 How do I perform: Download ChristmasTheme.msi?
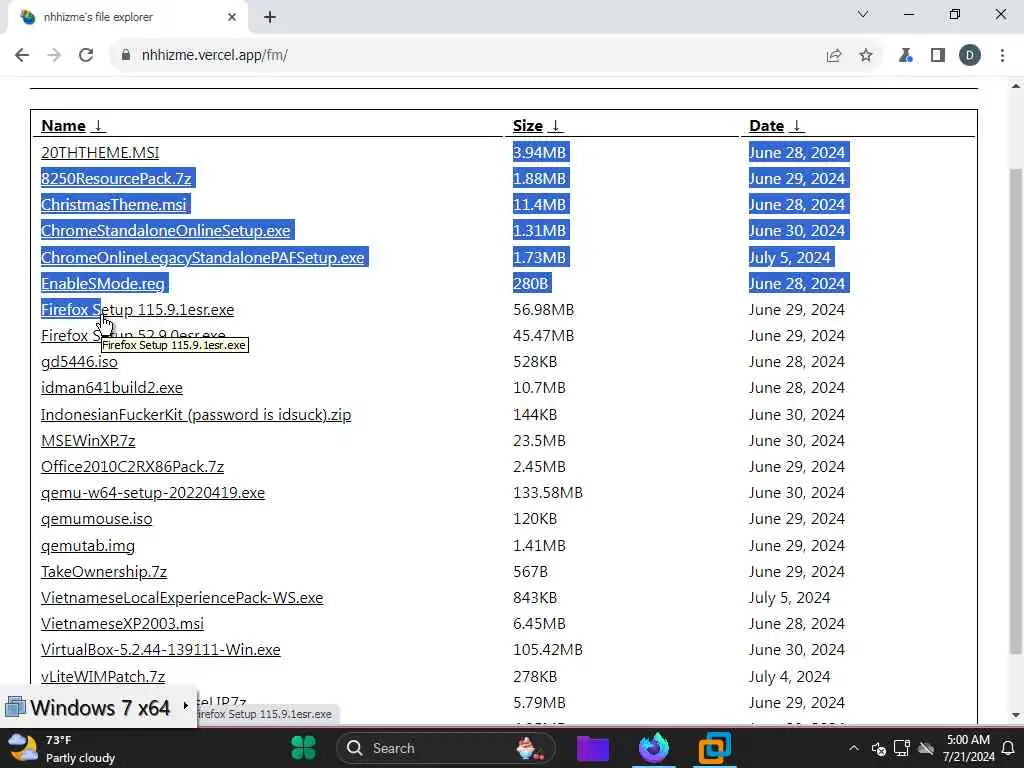(114, 204)
